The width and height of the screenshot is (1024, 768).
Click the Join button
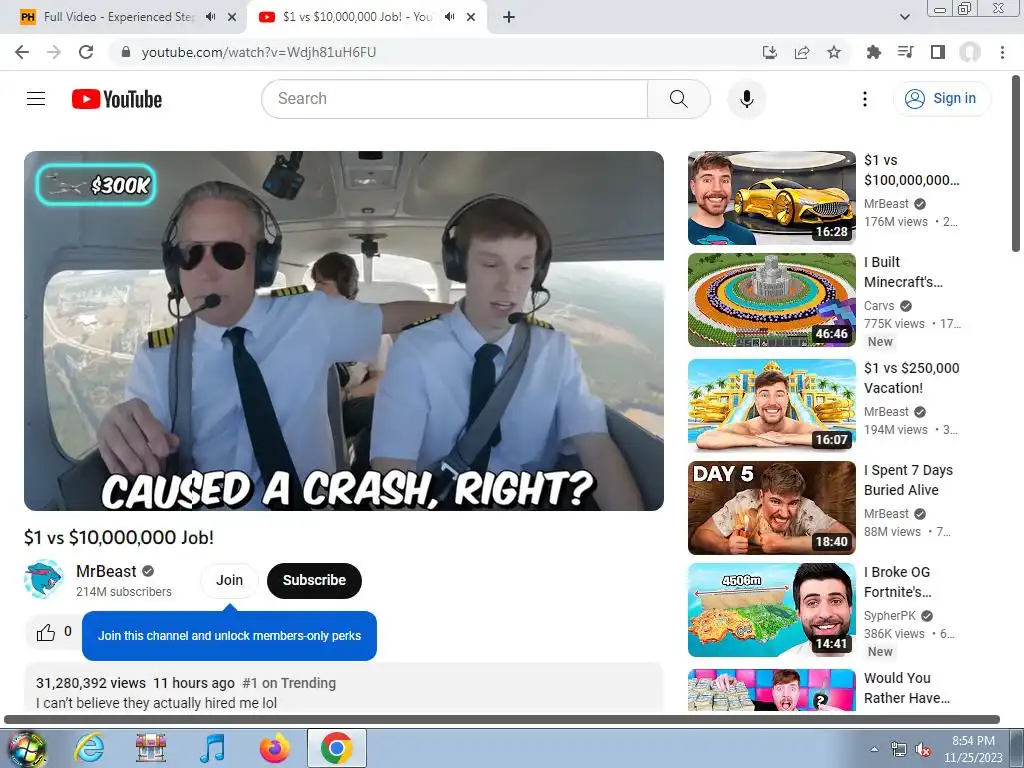[x=229, y=580]
